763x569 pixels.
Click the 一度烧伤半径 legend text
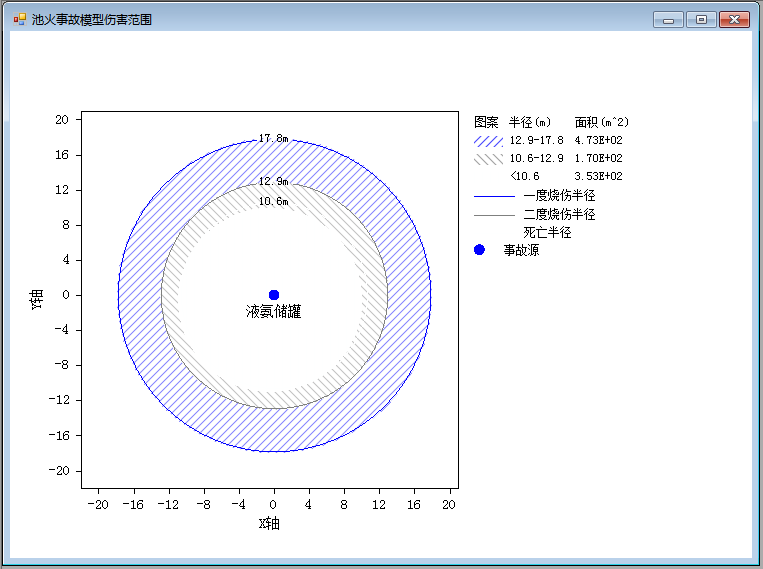click(560, 196)
